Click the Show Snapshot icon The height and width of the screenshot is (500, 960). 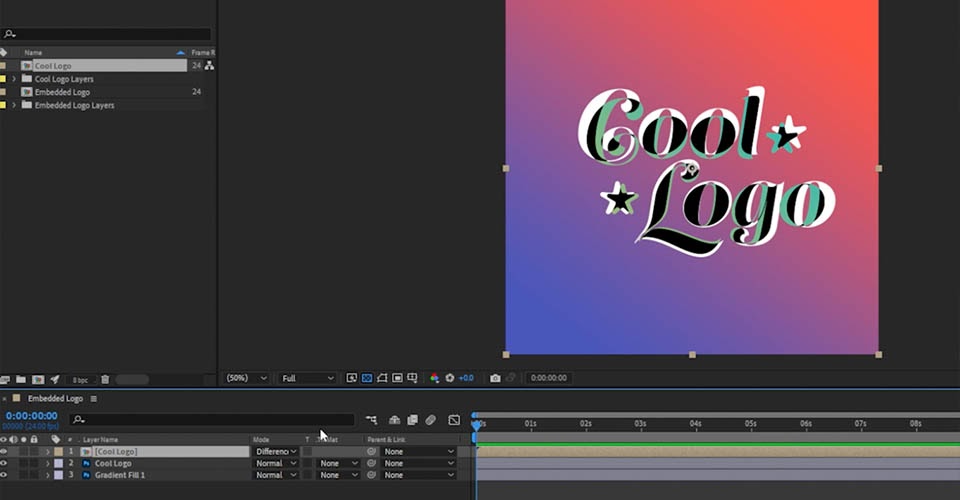(x=511, y=378)
